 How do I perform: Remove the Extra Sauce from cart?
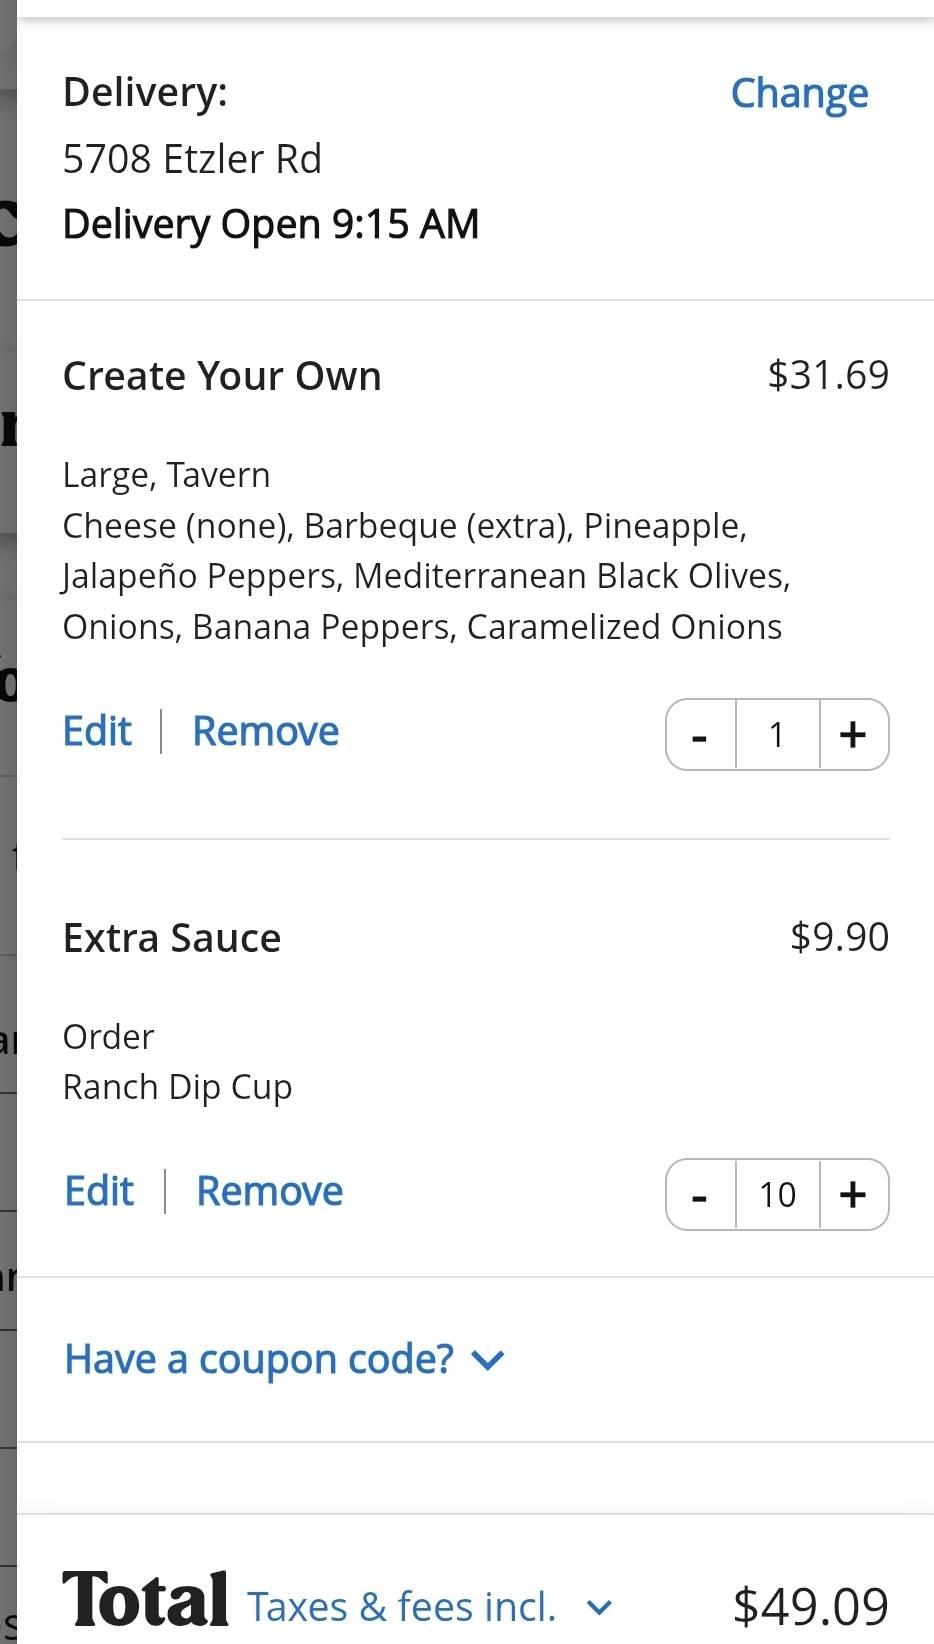tap(269, 1191)
